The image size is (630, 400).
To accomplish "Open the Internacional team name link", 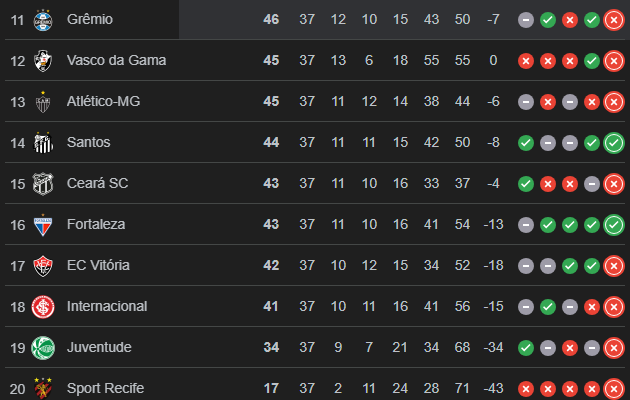I will click(x=107, y=306).
